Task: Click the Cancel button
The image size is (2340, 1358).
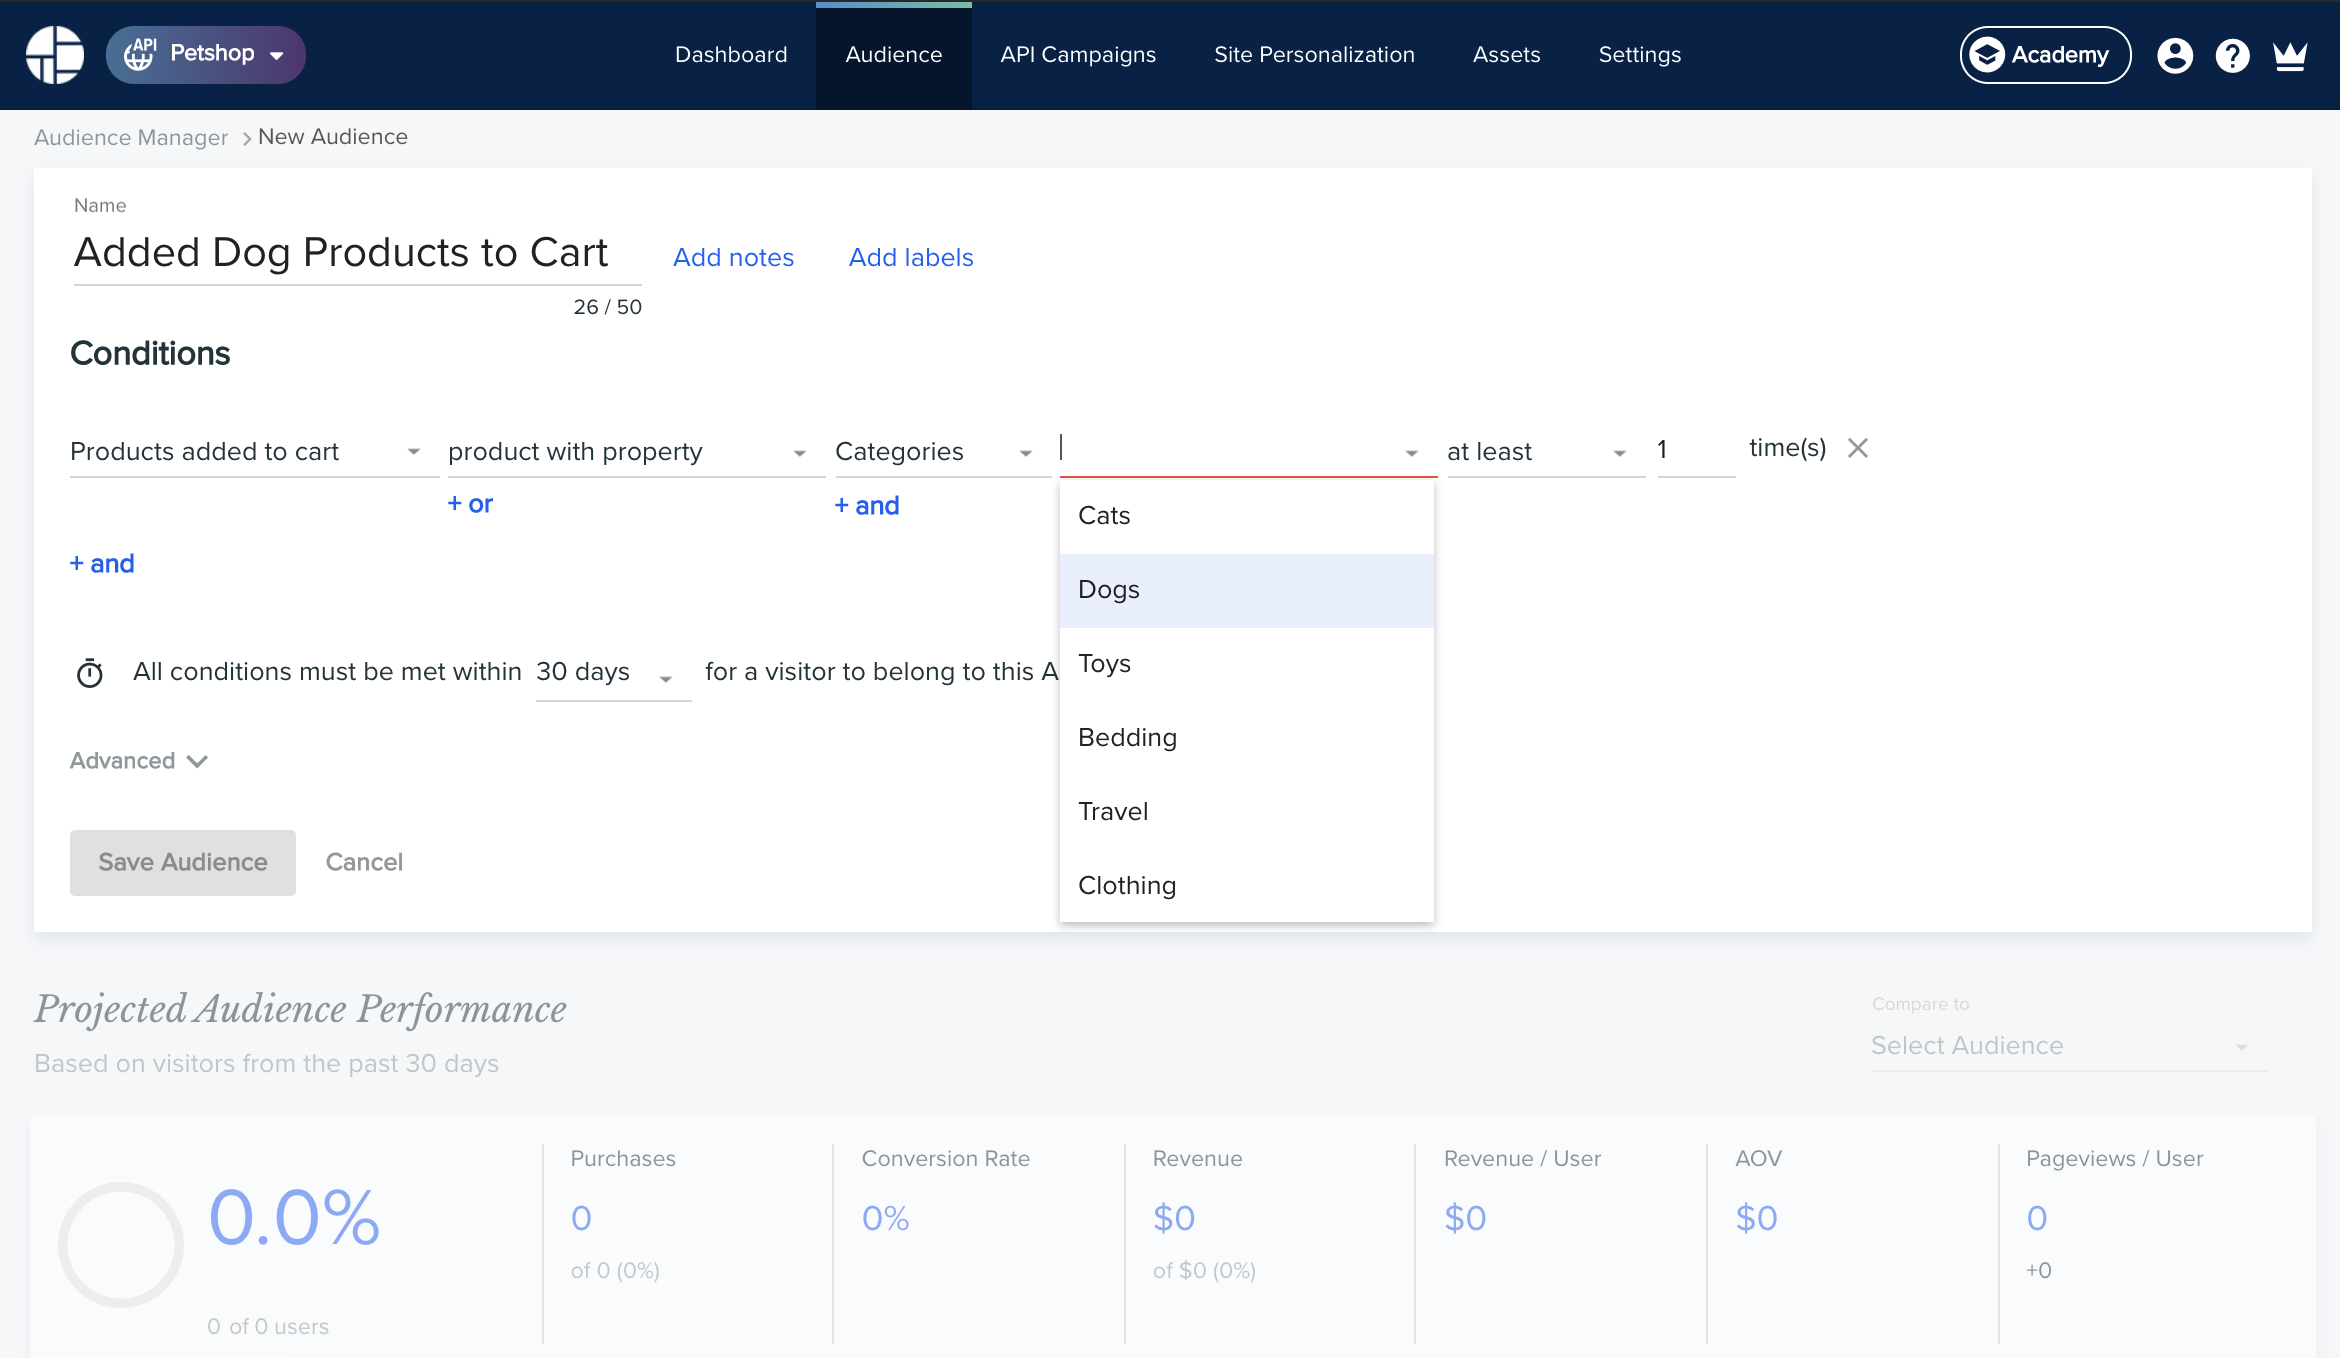Action: click(364, 863)
